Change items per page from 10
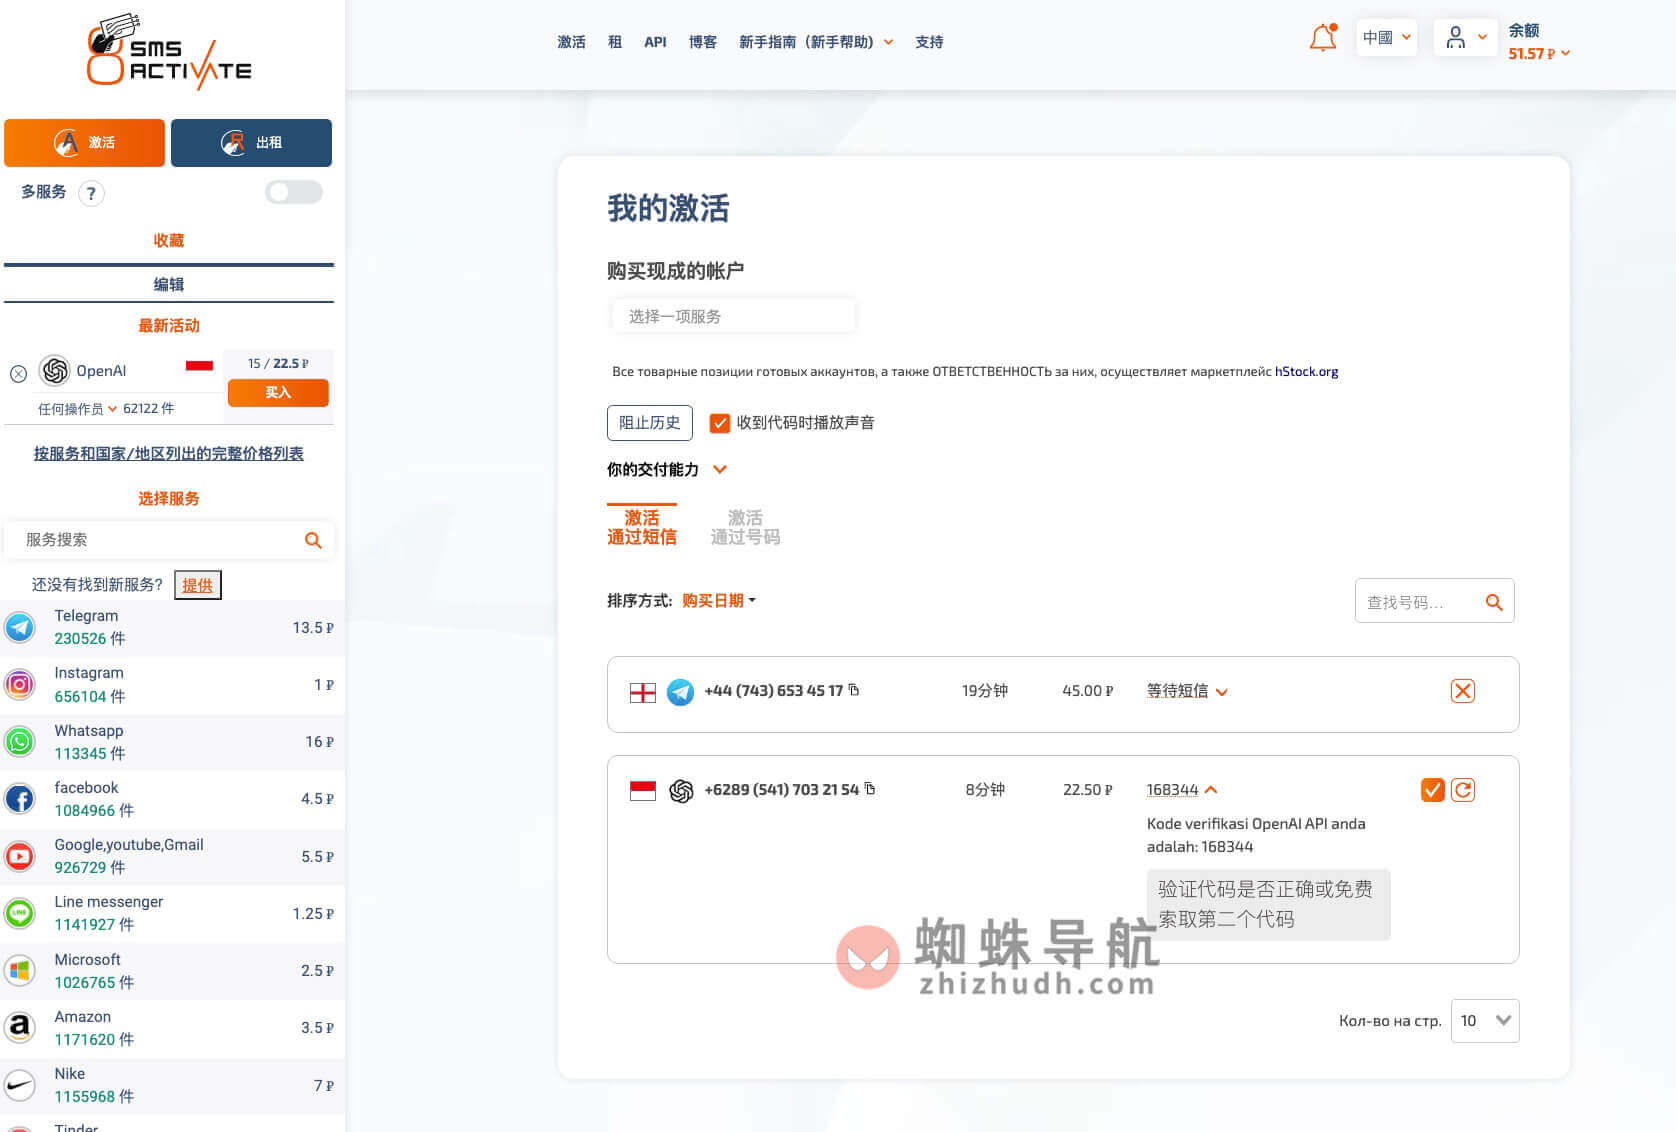Screen dimensions: 1676x1132 (1484, 1020)
